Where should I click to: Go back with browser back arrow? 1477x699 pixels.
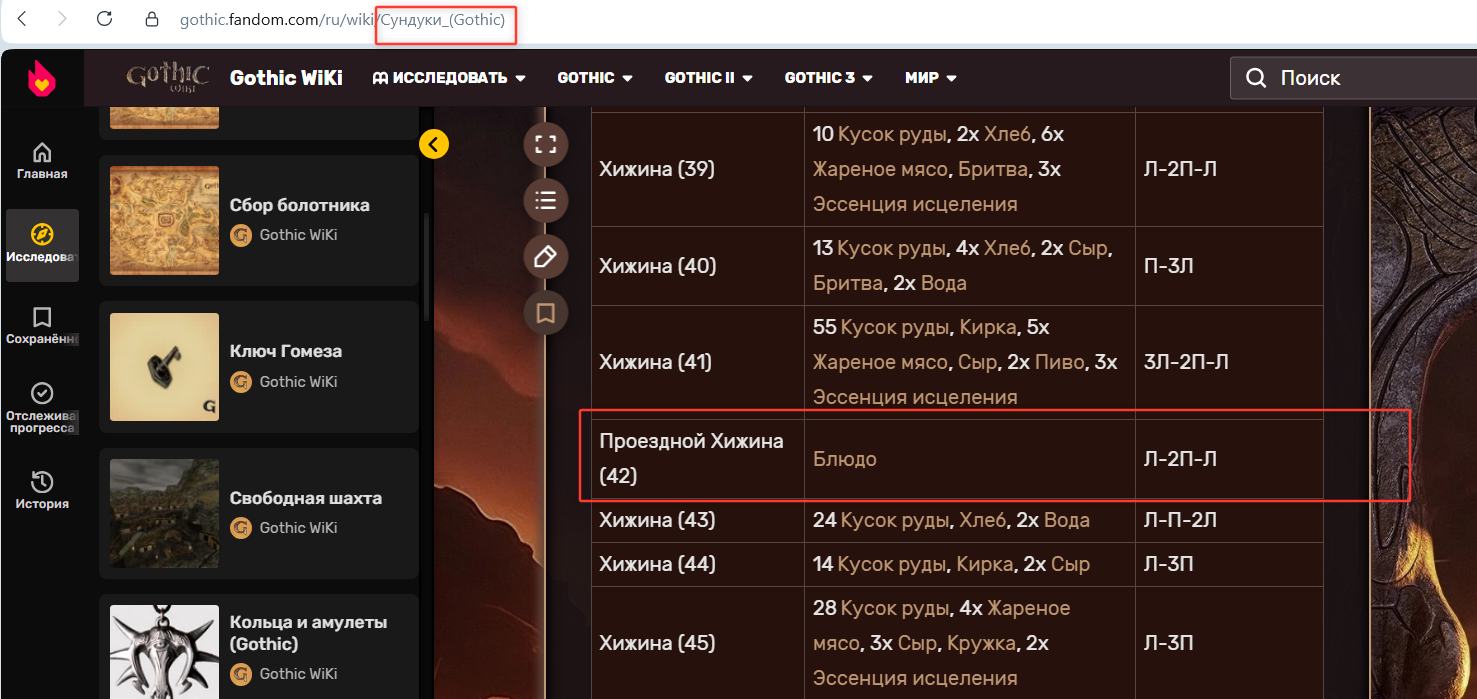(x=22, y=18)
